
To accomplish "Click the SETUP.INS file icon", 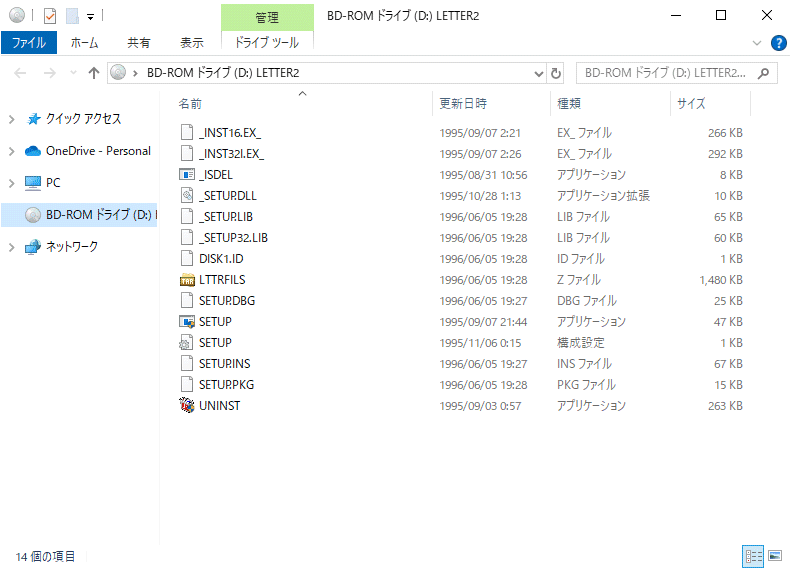I will tap(187, 364).
